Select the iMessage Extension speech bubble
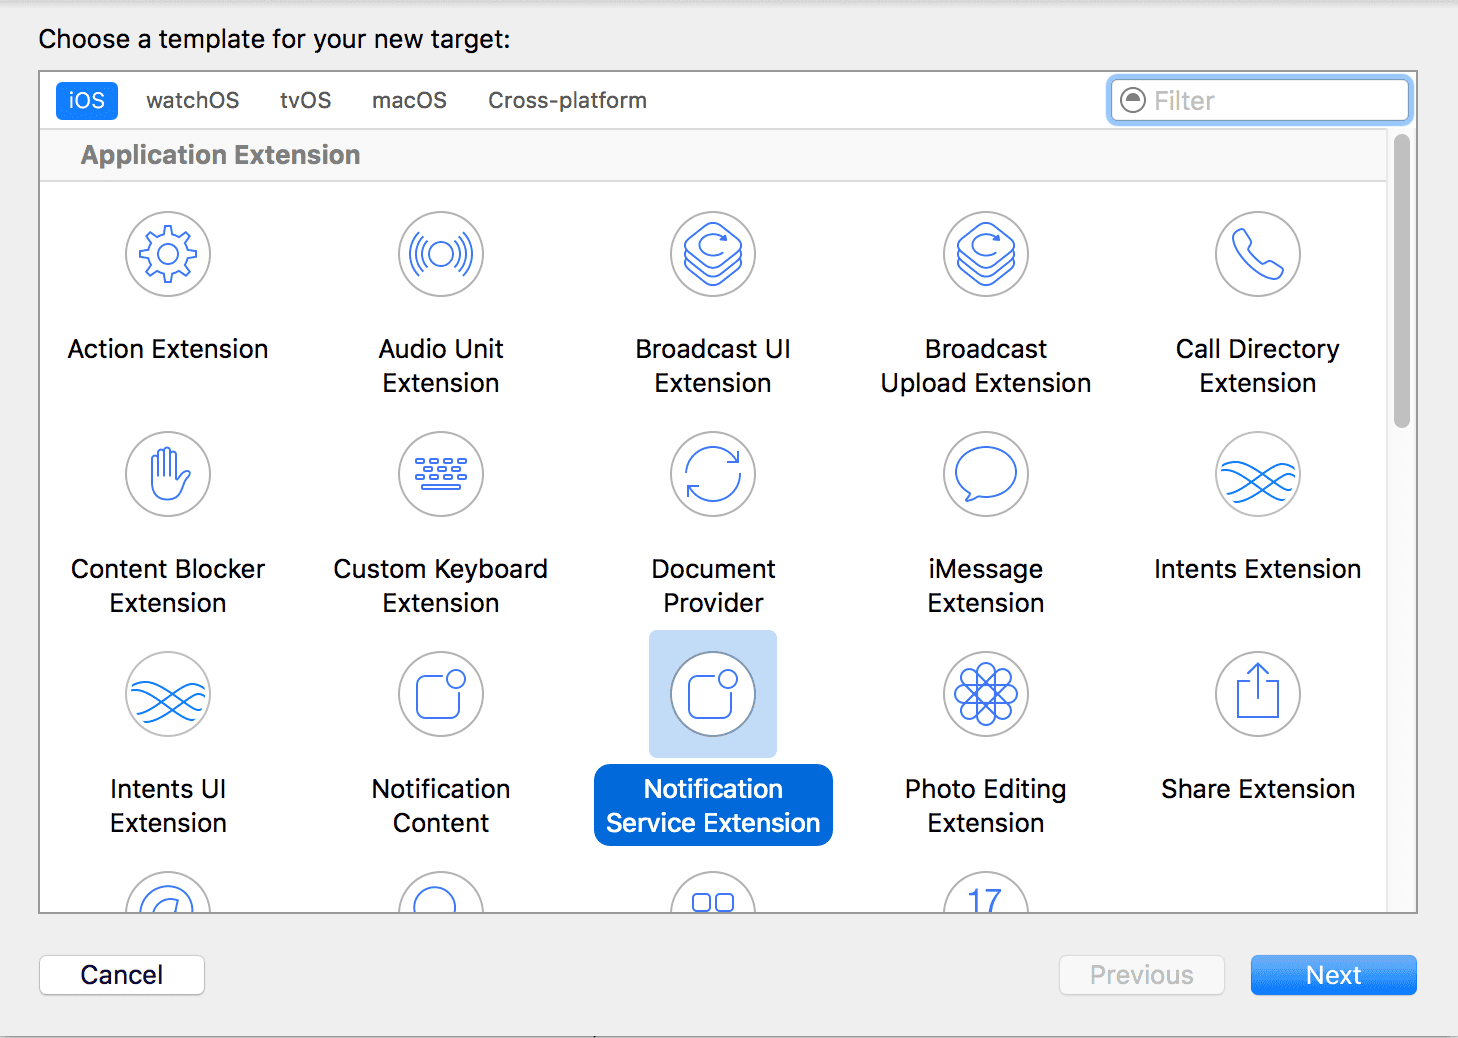Image resolution: width=1458 pixels, height=1038 pixels. pos(986,474)
